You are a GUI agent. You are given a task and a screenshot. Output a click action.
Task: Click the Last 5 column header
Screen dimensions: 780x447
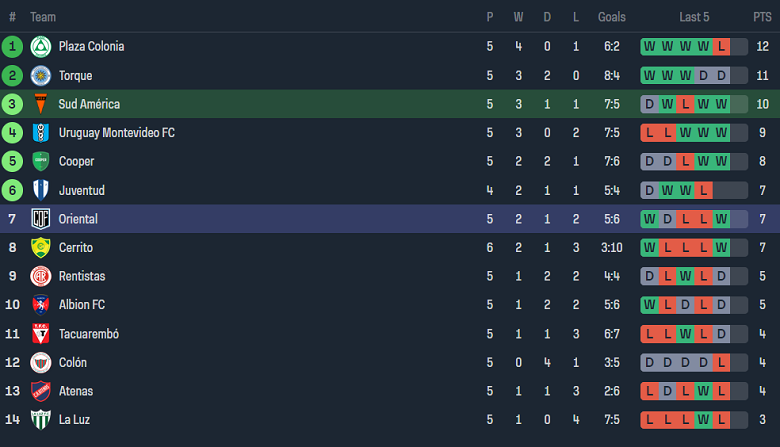[x=694, y=17]
